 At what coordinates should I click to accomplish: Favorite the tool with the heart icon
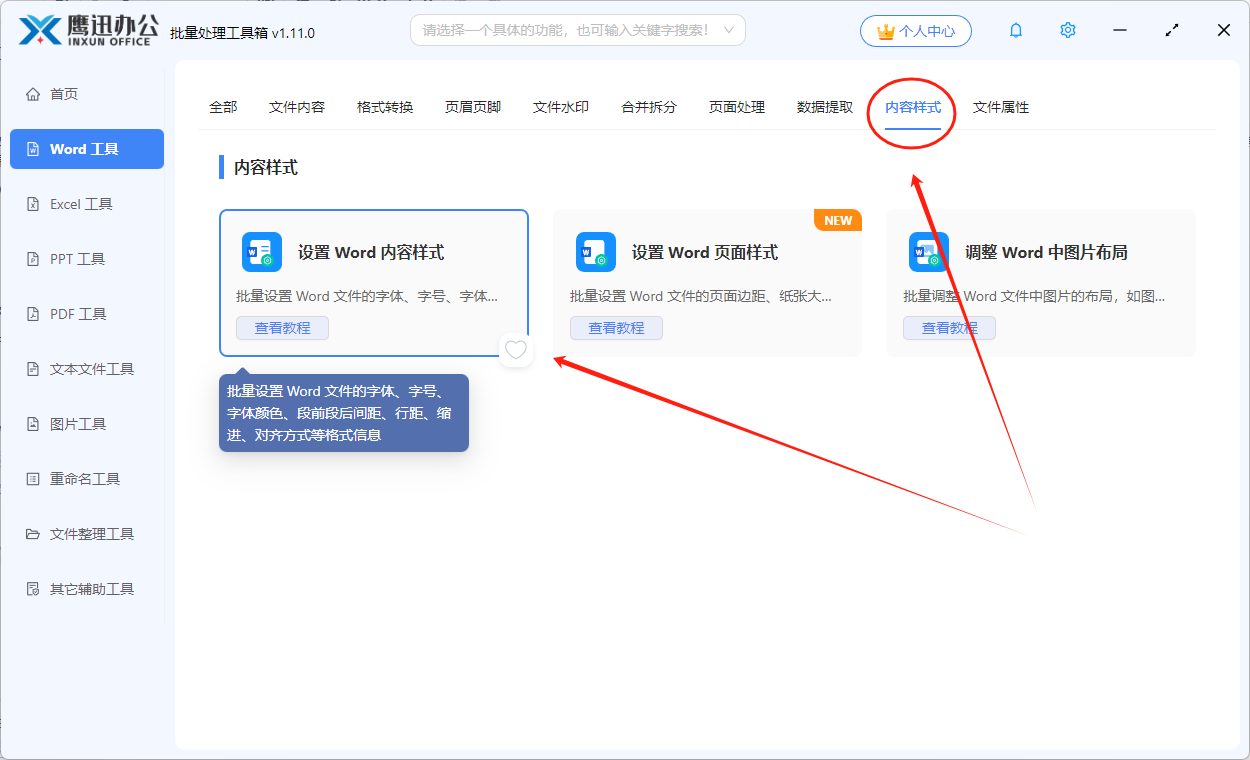pos(516,350)
